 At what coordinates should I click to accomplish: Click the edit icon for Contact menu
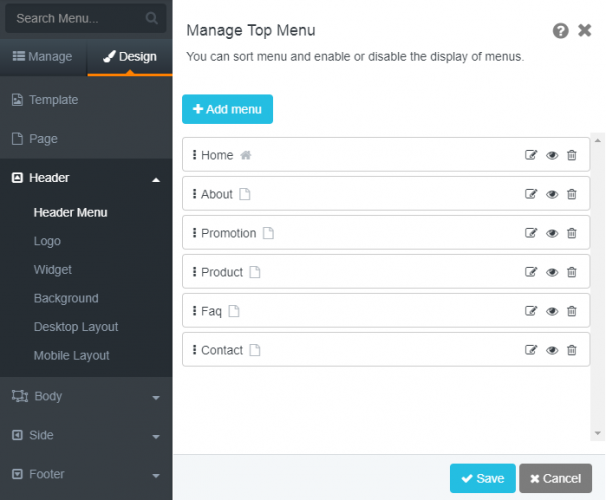click(x=531, y=350)
